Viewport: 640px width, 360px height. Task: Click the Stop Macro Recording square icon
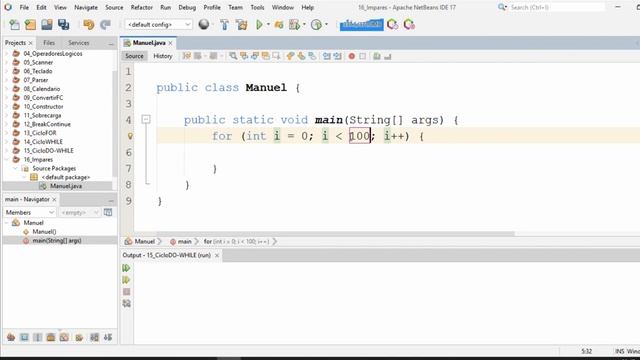[362, 56]
